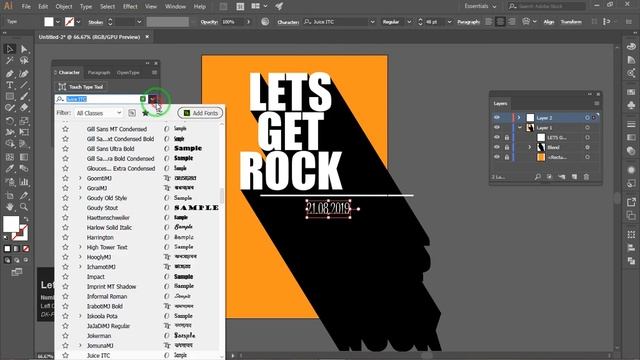Viewport: 640px width, 360px height.
Task: Align text right in control bar
Action: point(511,22)
